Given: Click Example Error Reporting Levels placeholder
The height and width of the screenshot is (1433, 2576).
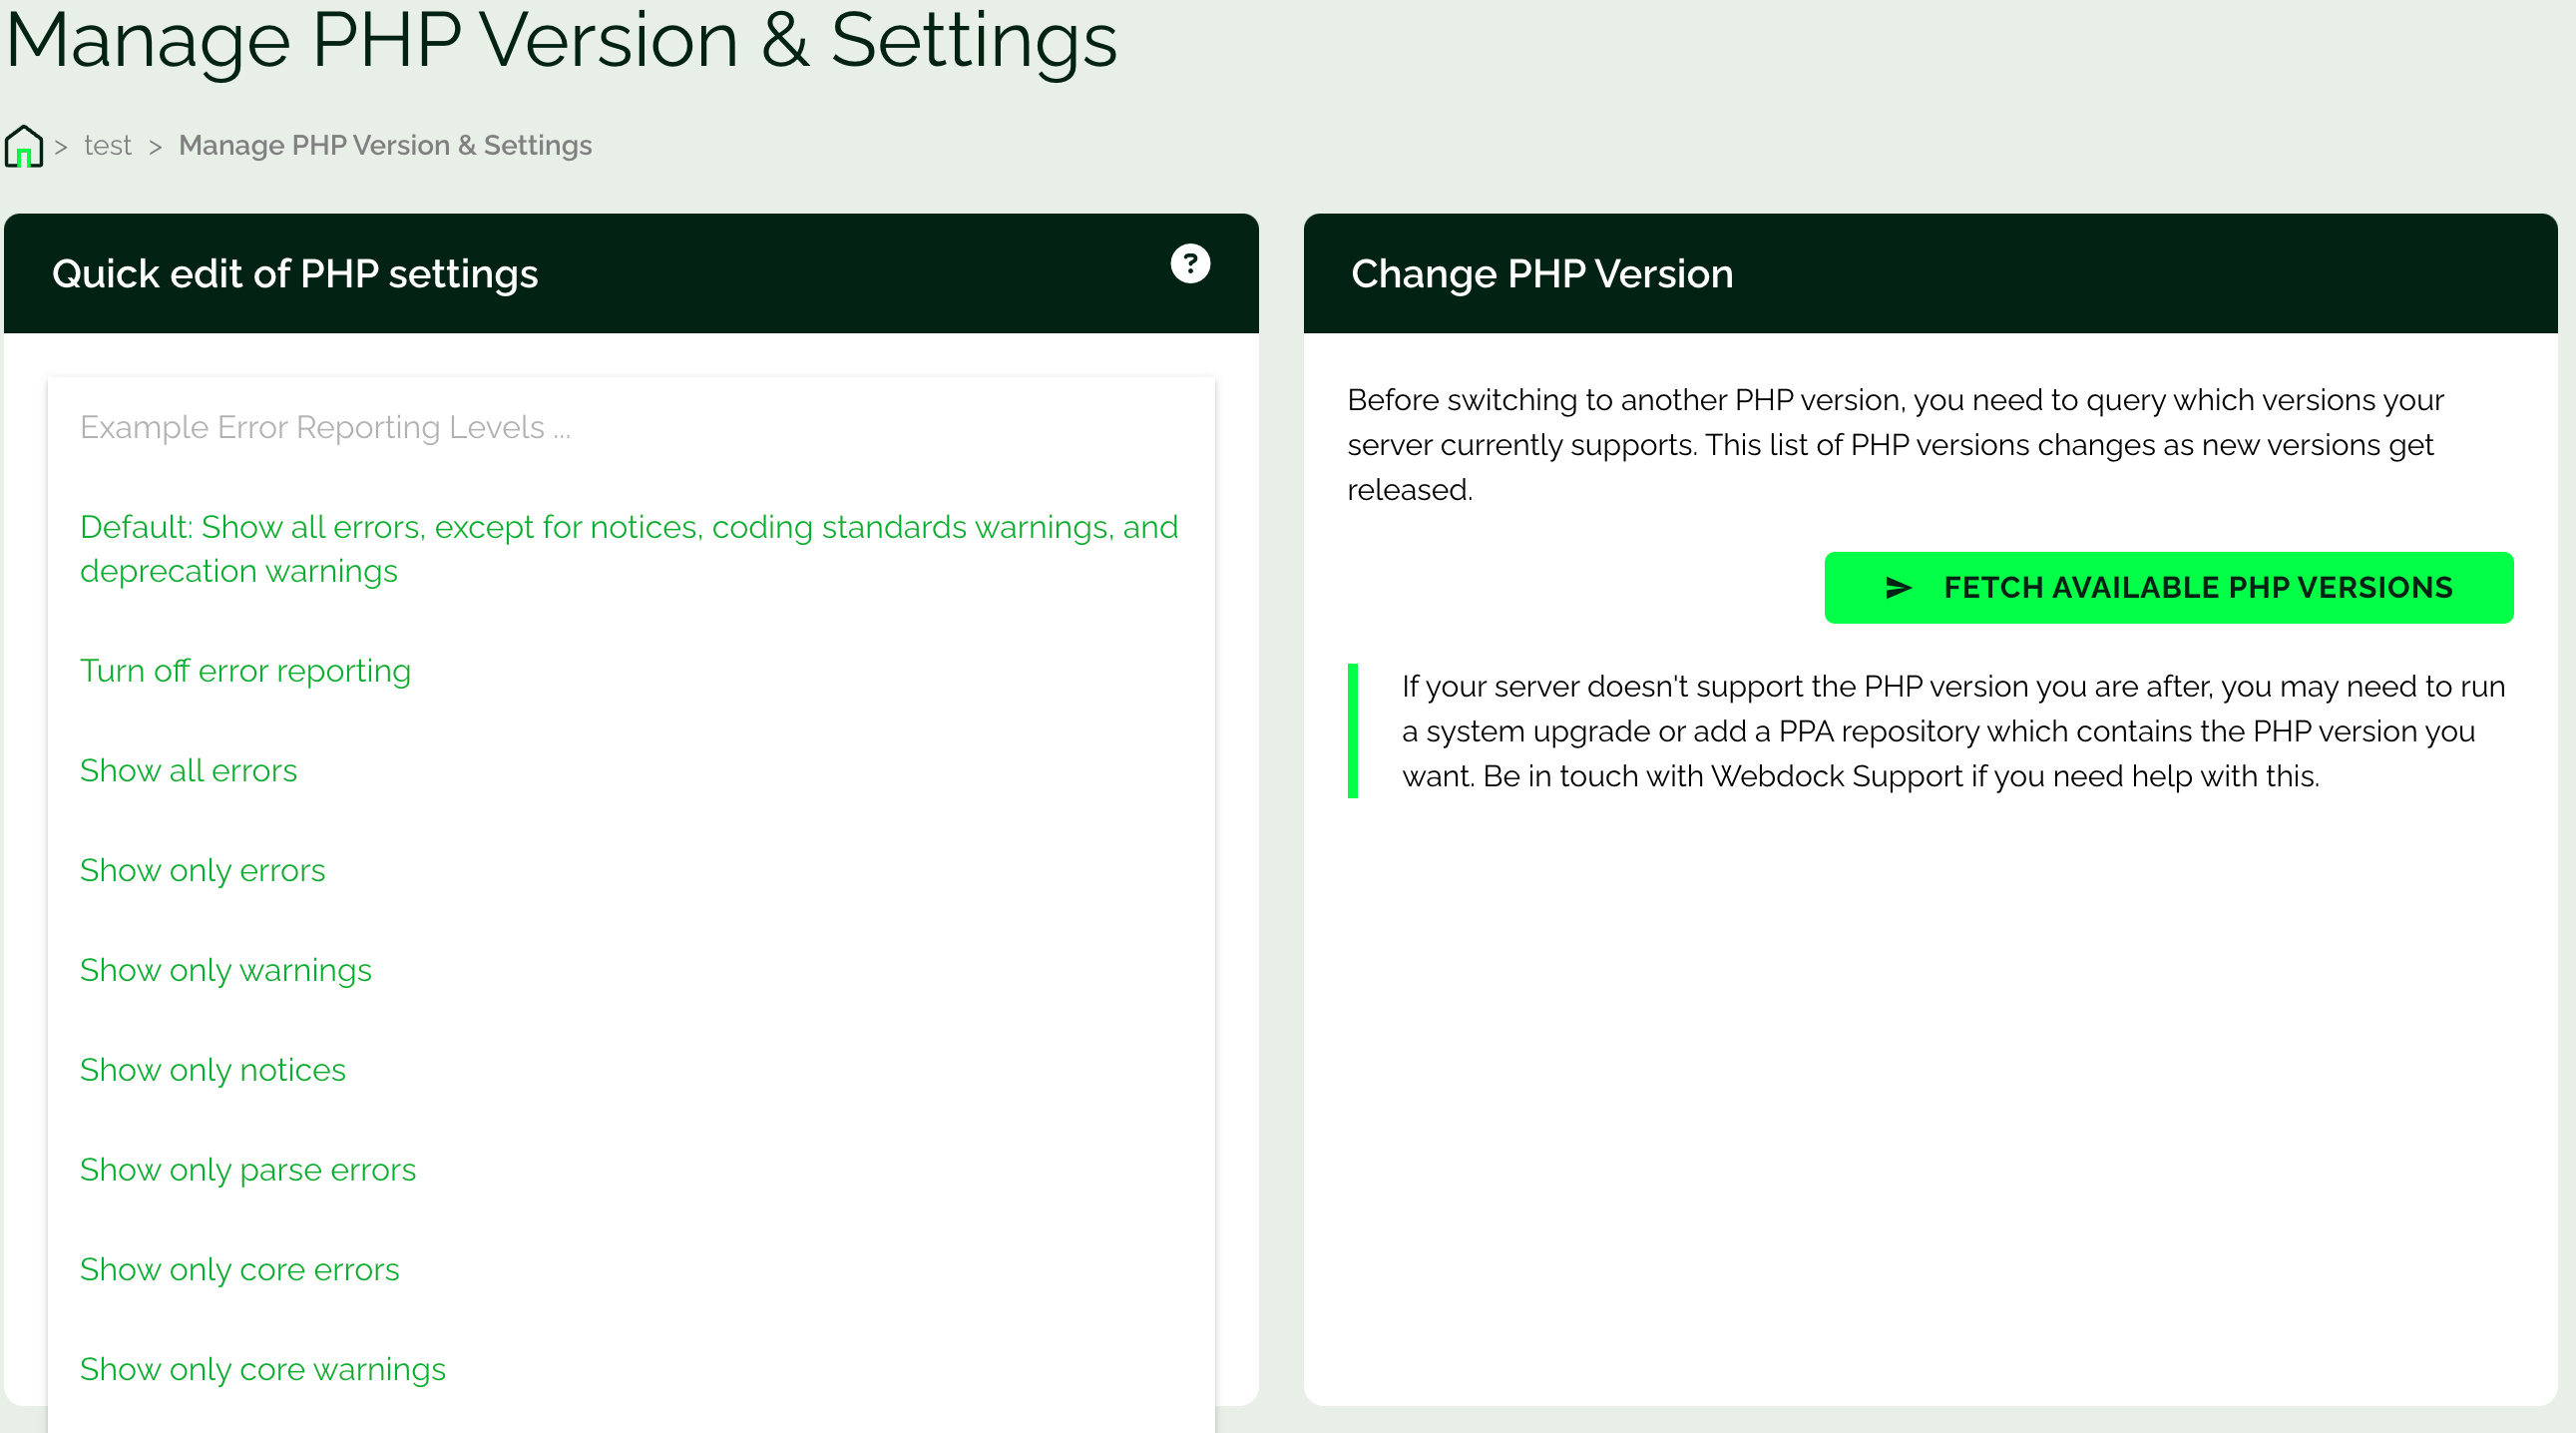Looking at the screenshot, I should pos(325,428).
